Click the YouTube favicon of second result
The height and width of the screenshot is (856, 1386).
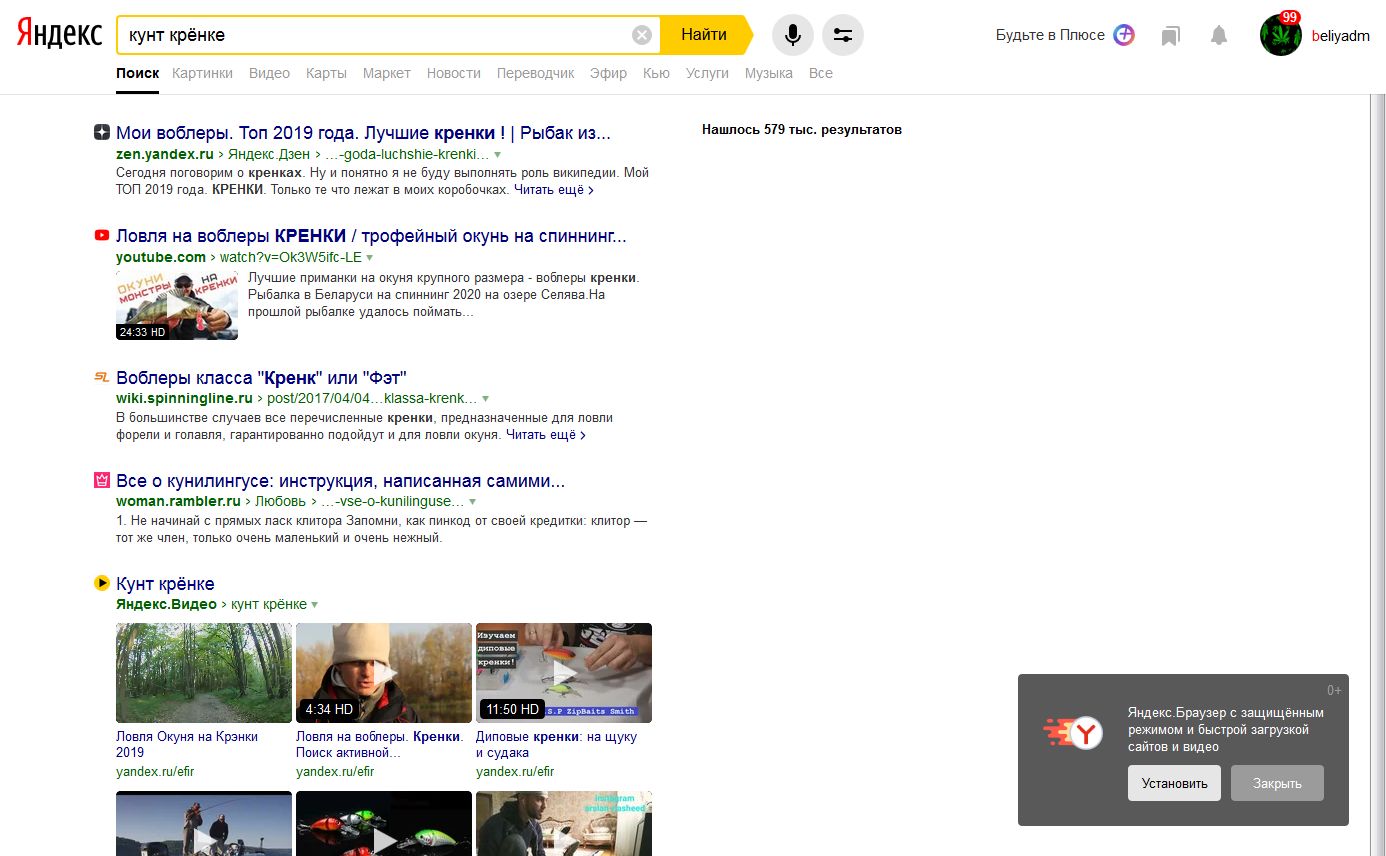101,235
